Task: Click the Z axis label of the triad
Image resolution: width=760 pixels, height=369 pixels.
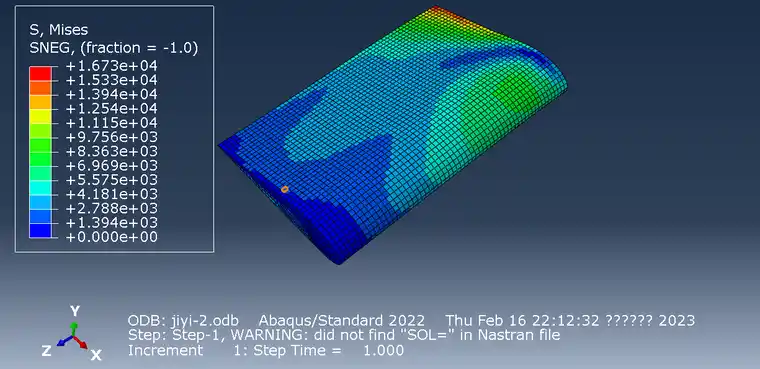Action: click(x=46, y=351)
